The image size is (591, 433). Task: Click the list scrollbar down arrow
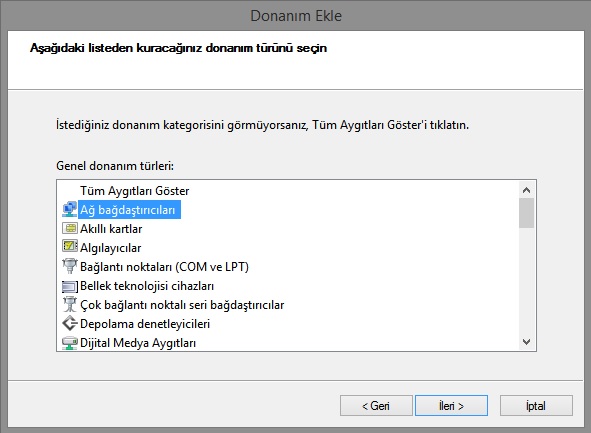pos(527,342)
